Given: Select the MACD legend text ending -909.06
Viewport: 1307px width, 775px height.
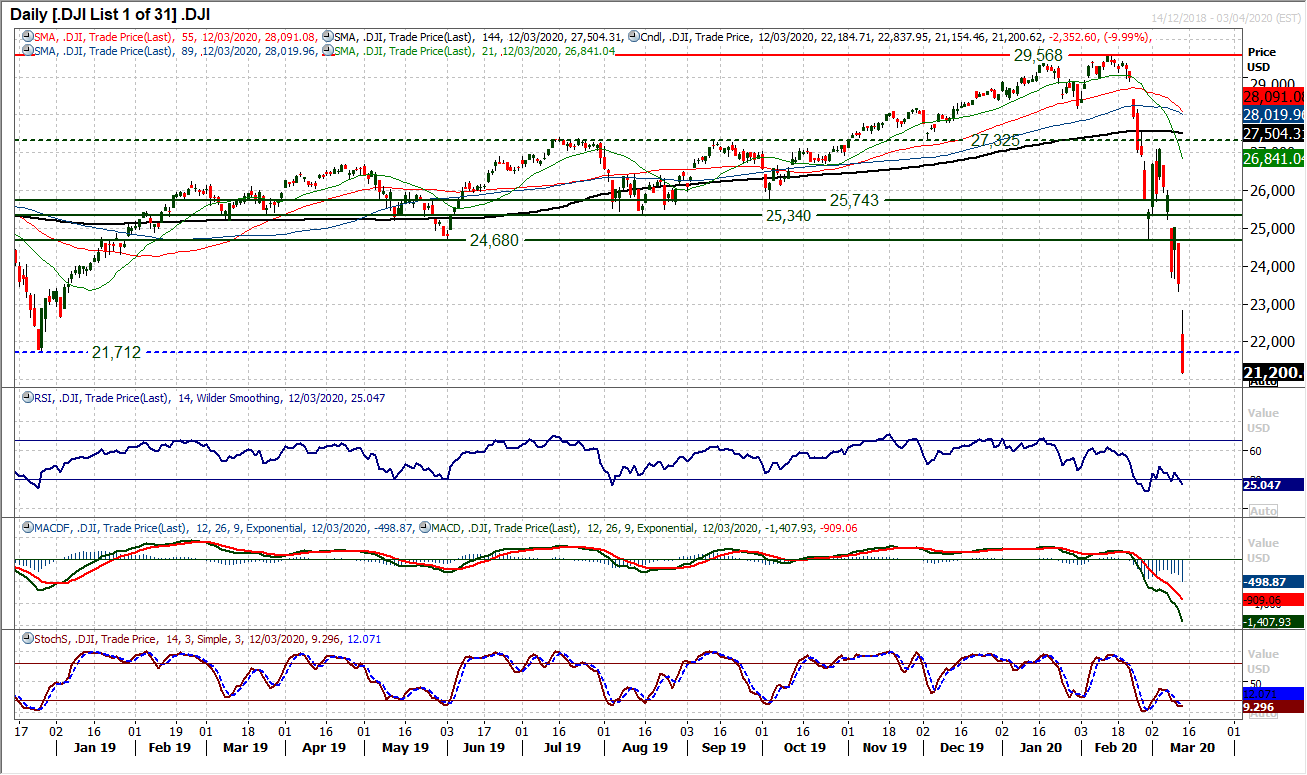Looking at the screenshot, I should pyautogui.click(x=646, y=527).
